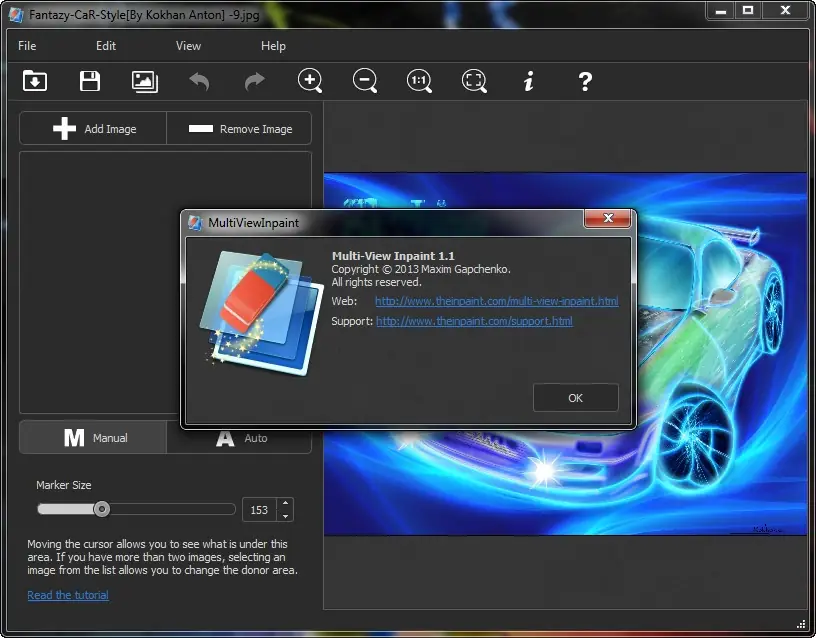Increase marker size with the up stepper
This screenshot has width=816, height=638.
coord(284,503)
